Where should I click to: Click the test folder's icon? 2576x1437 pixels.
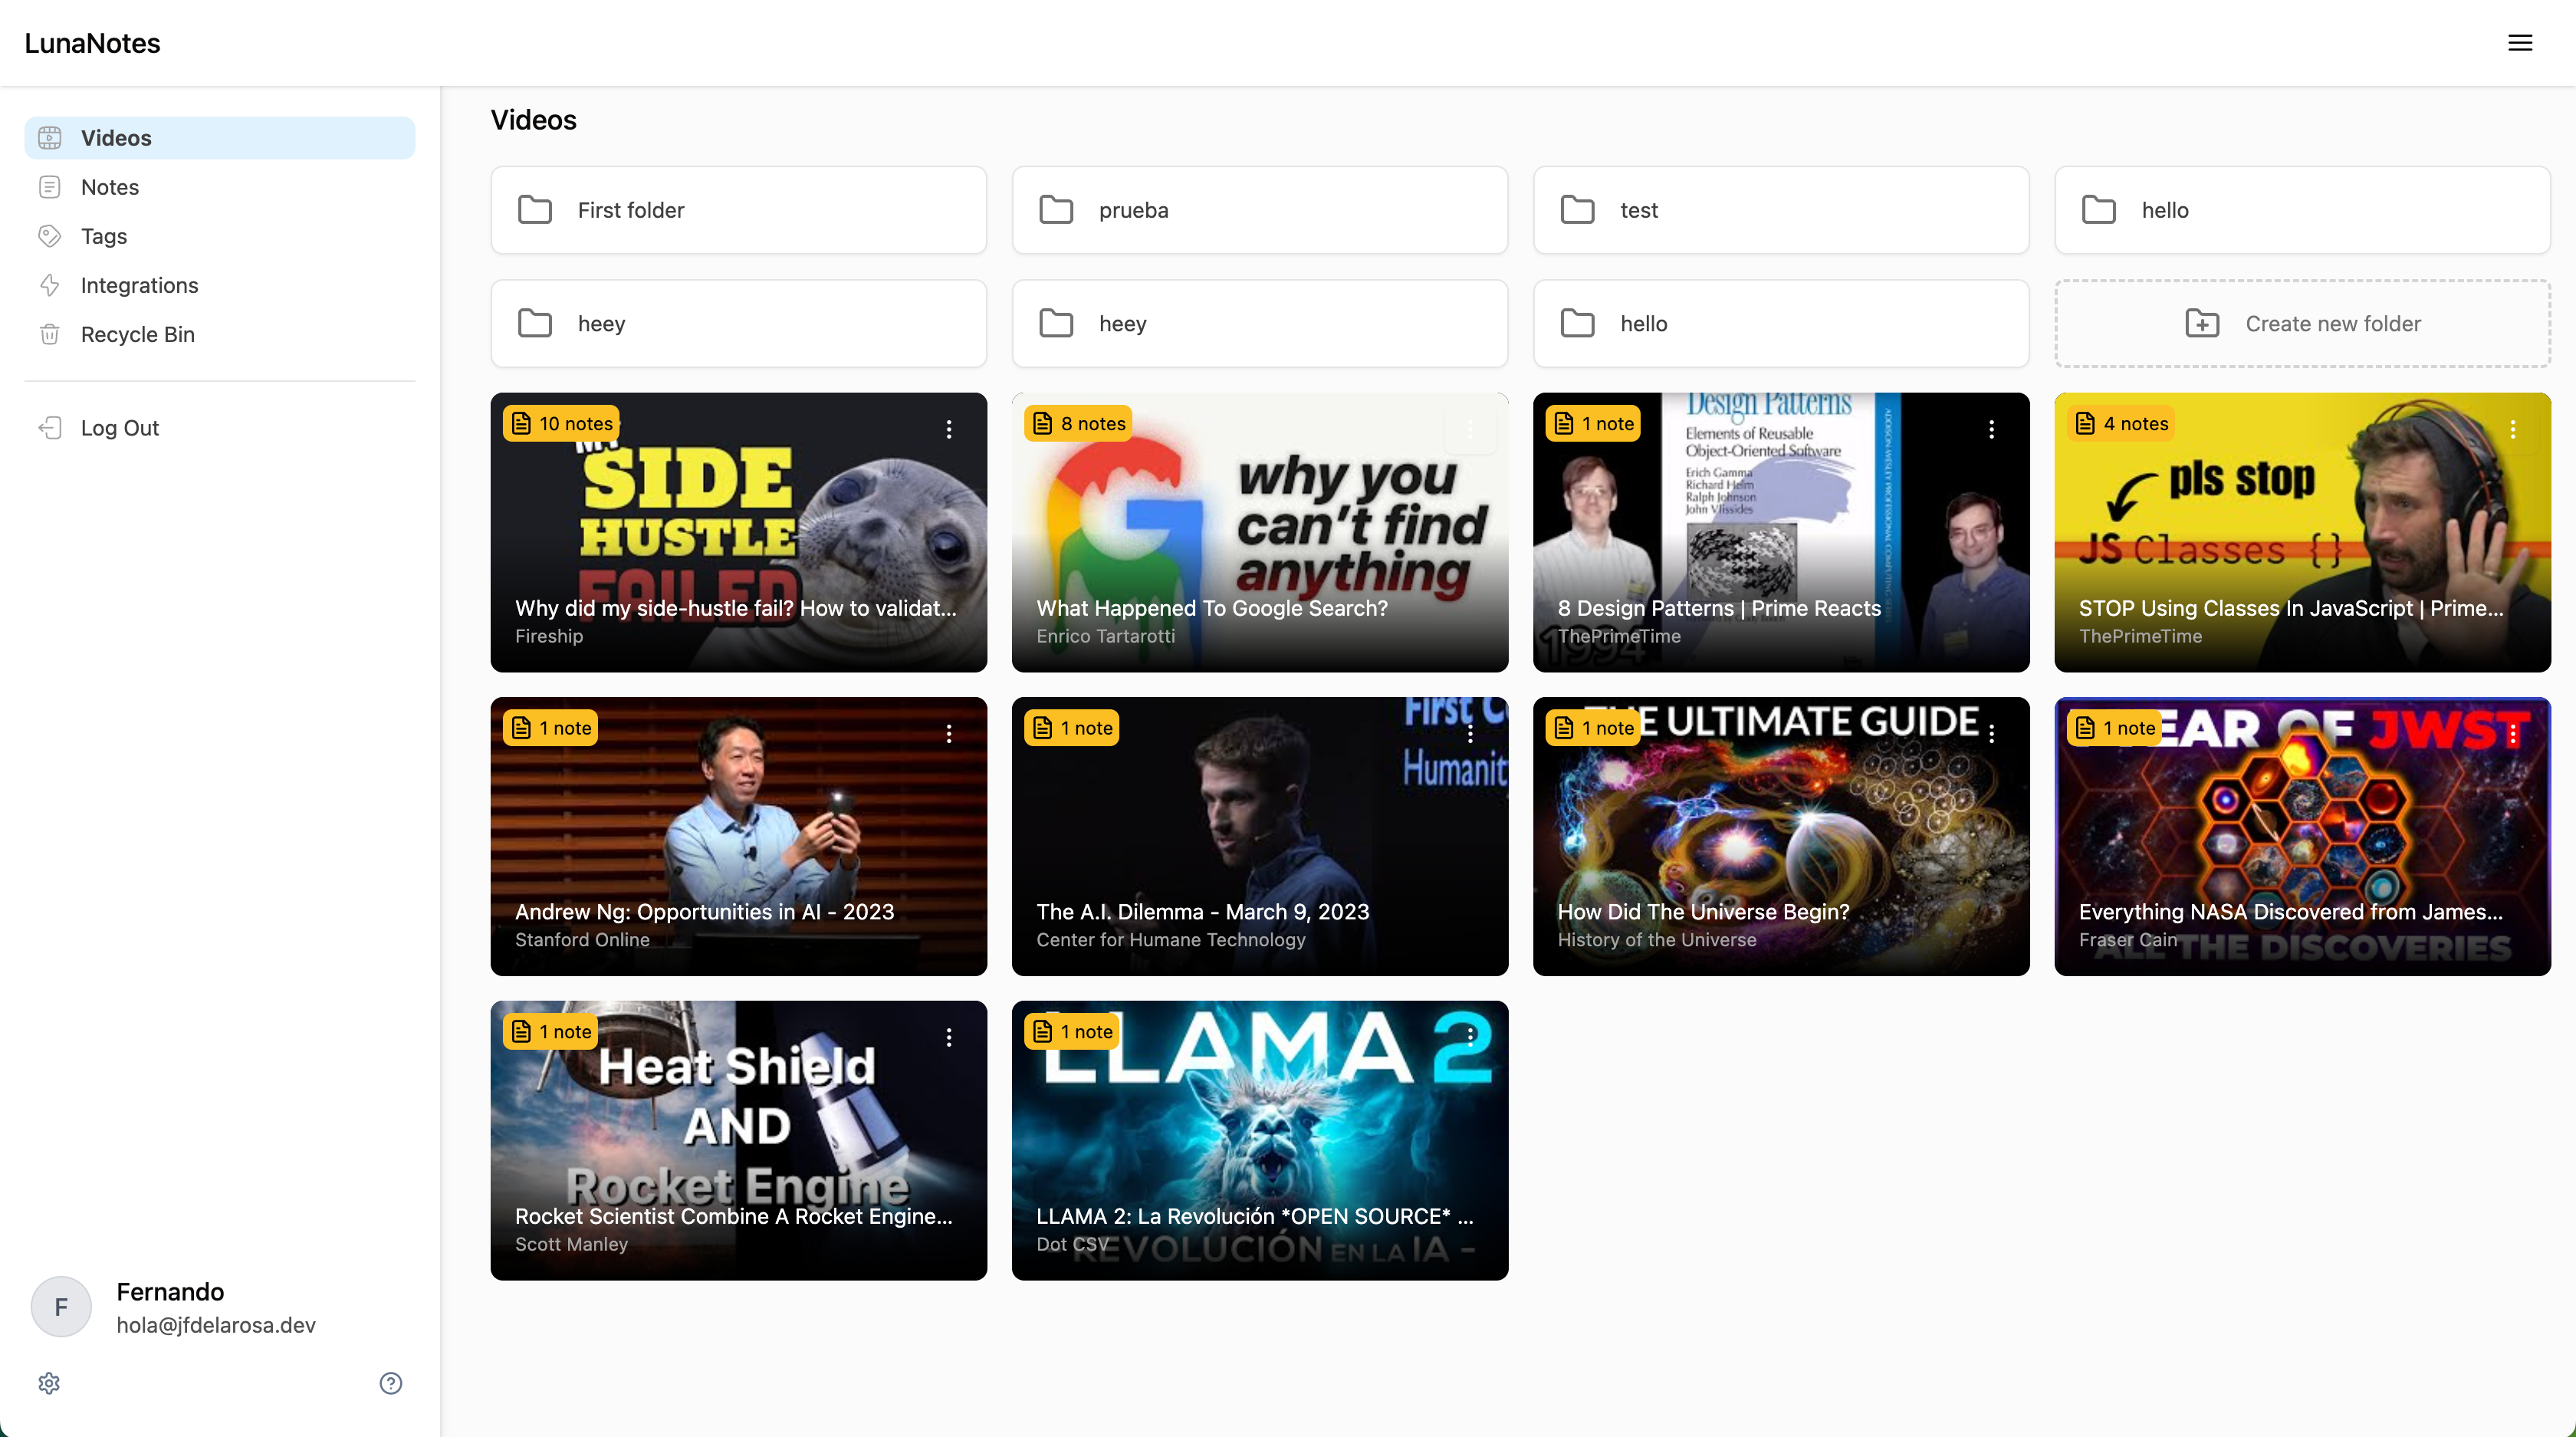[x=1578, y=210]
